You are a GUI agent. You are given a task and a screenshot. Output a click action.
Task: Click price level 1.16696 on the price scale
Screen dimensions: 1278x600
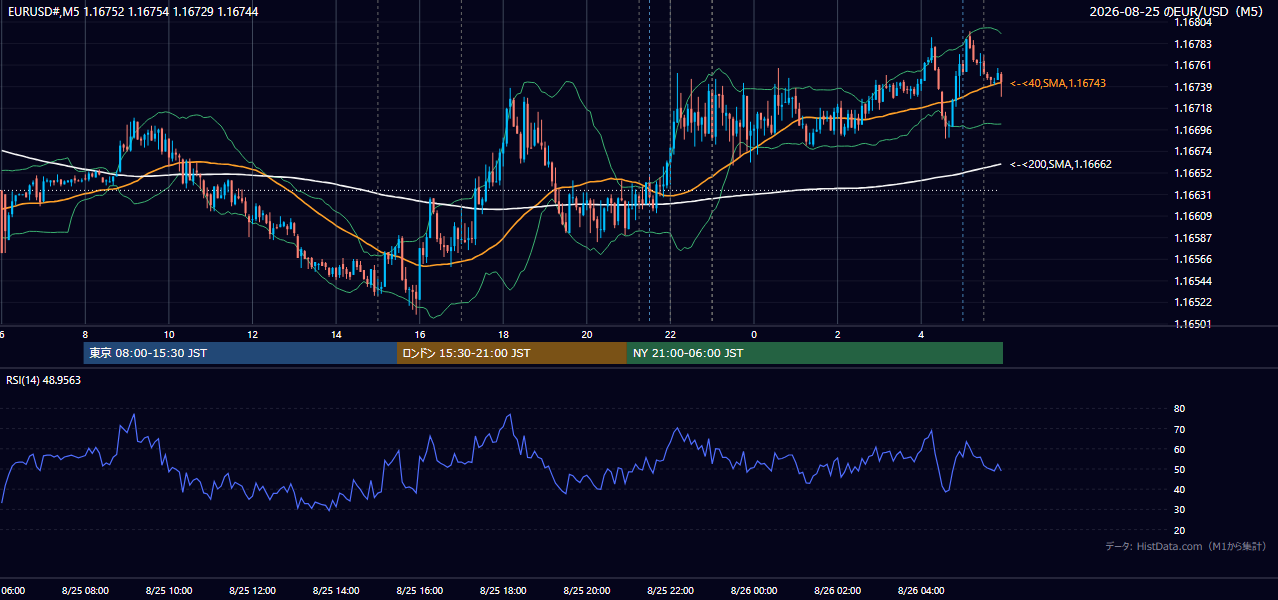[1192, 130]
